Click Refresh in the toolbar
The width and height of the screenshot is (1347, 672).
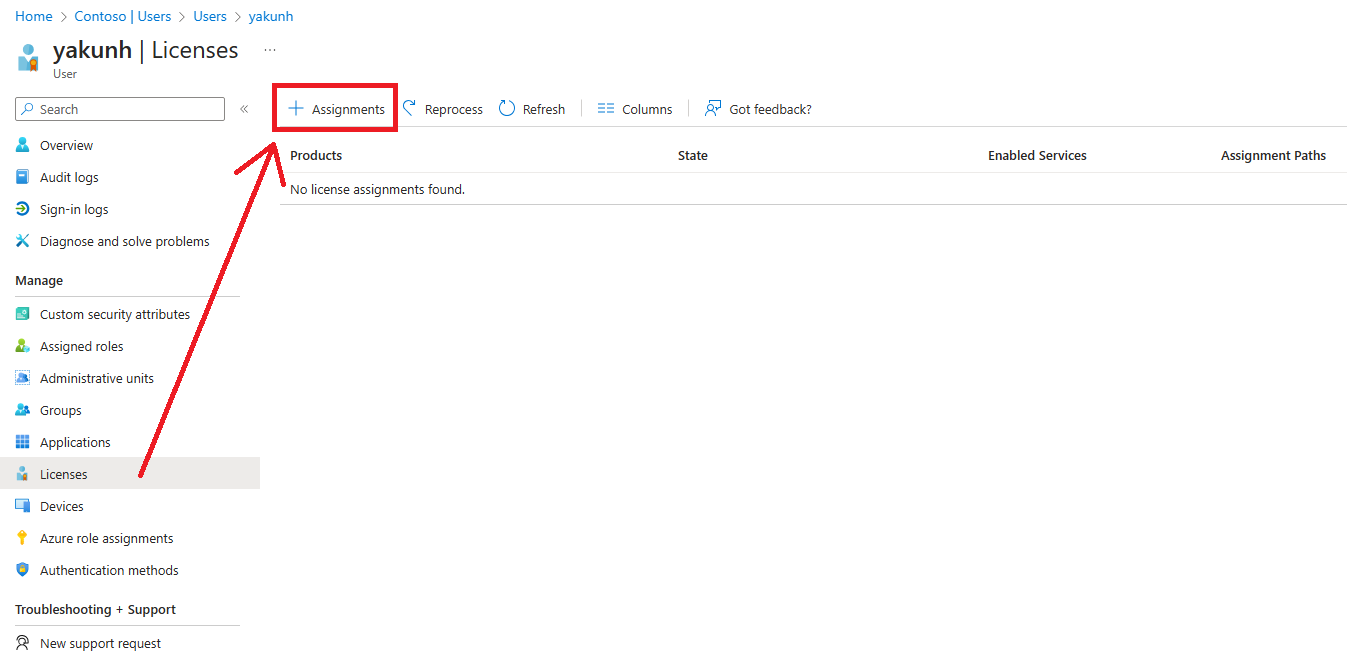(532, 109)
